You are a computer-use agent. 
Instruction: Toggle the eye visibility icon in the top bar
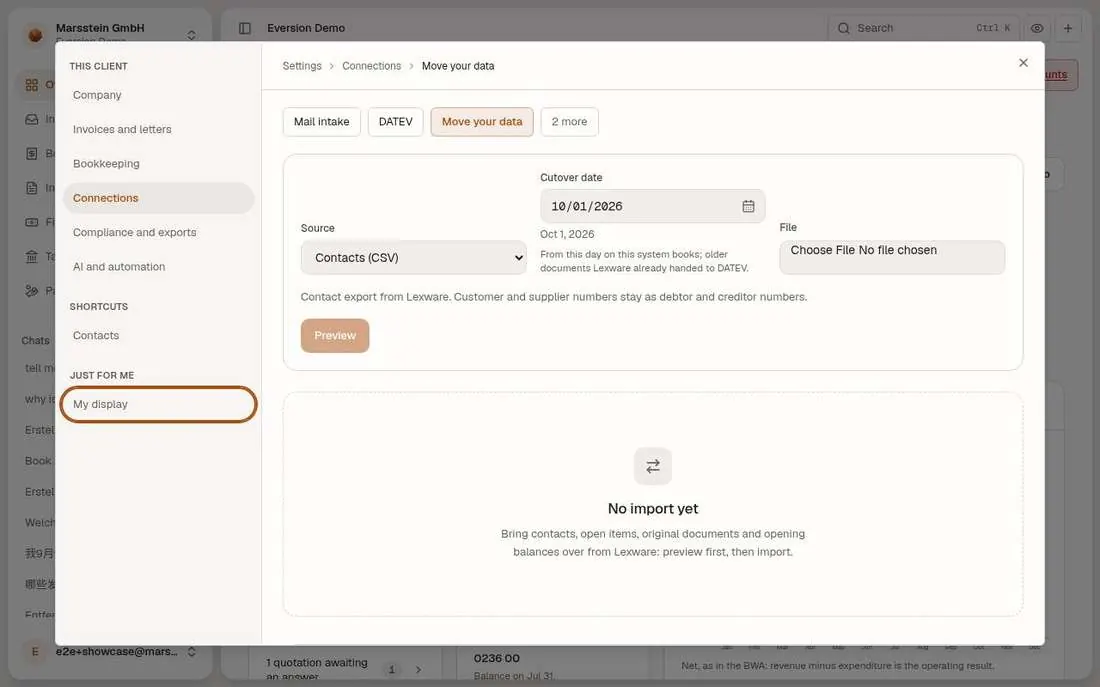tap(1037, 28)
